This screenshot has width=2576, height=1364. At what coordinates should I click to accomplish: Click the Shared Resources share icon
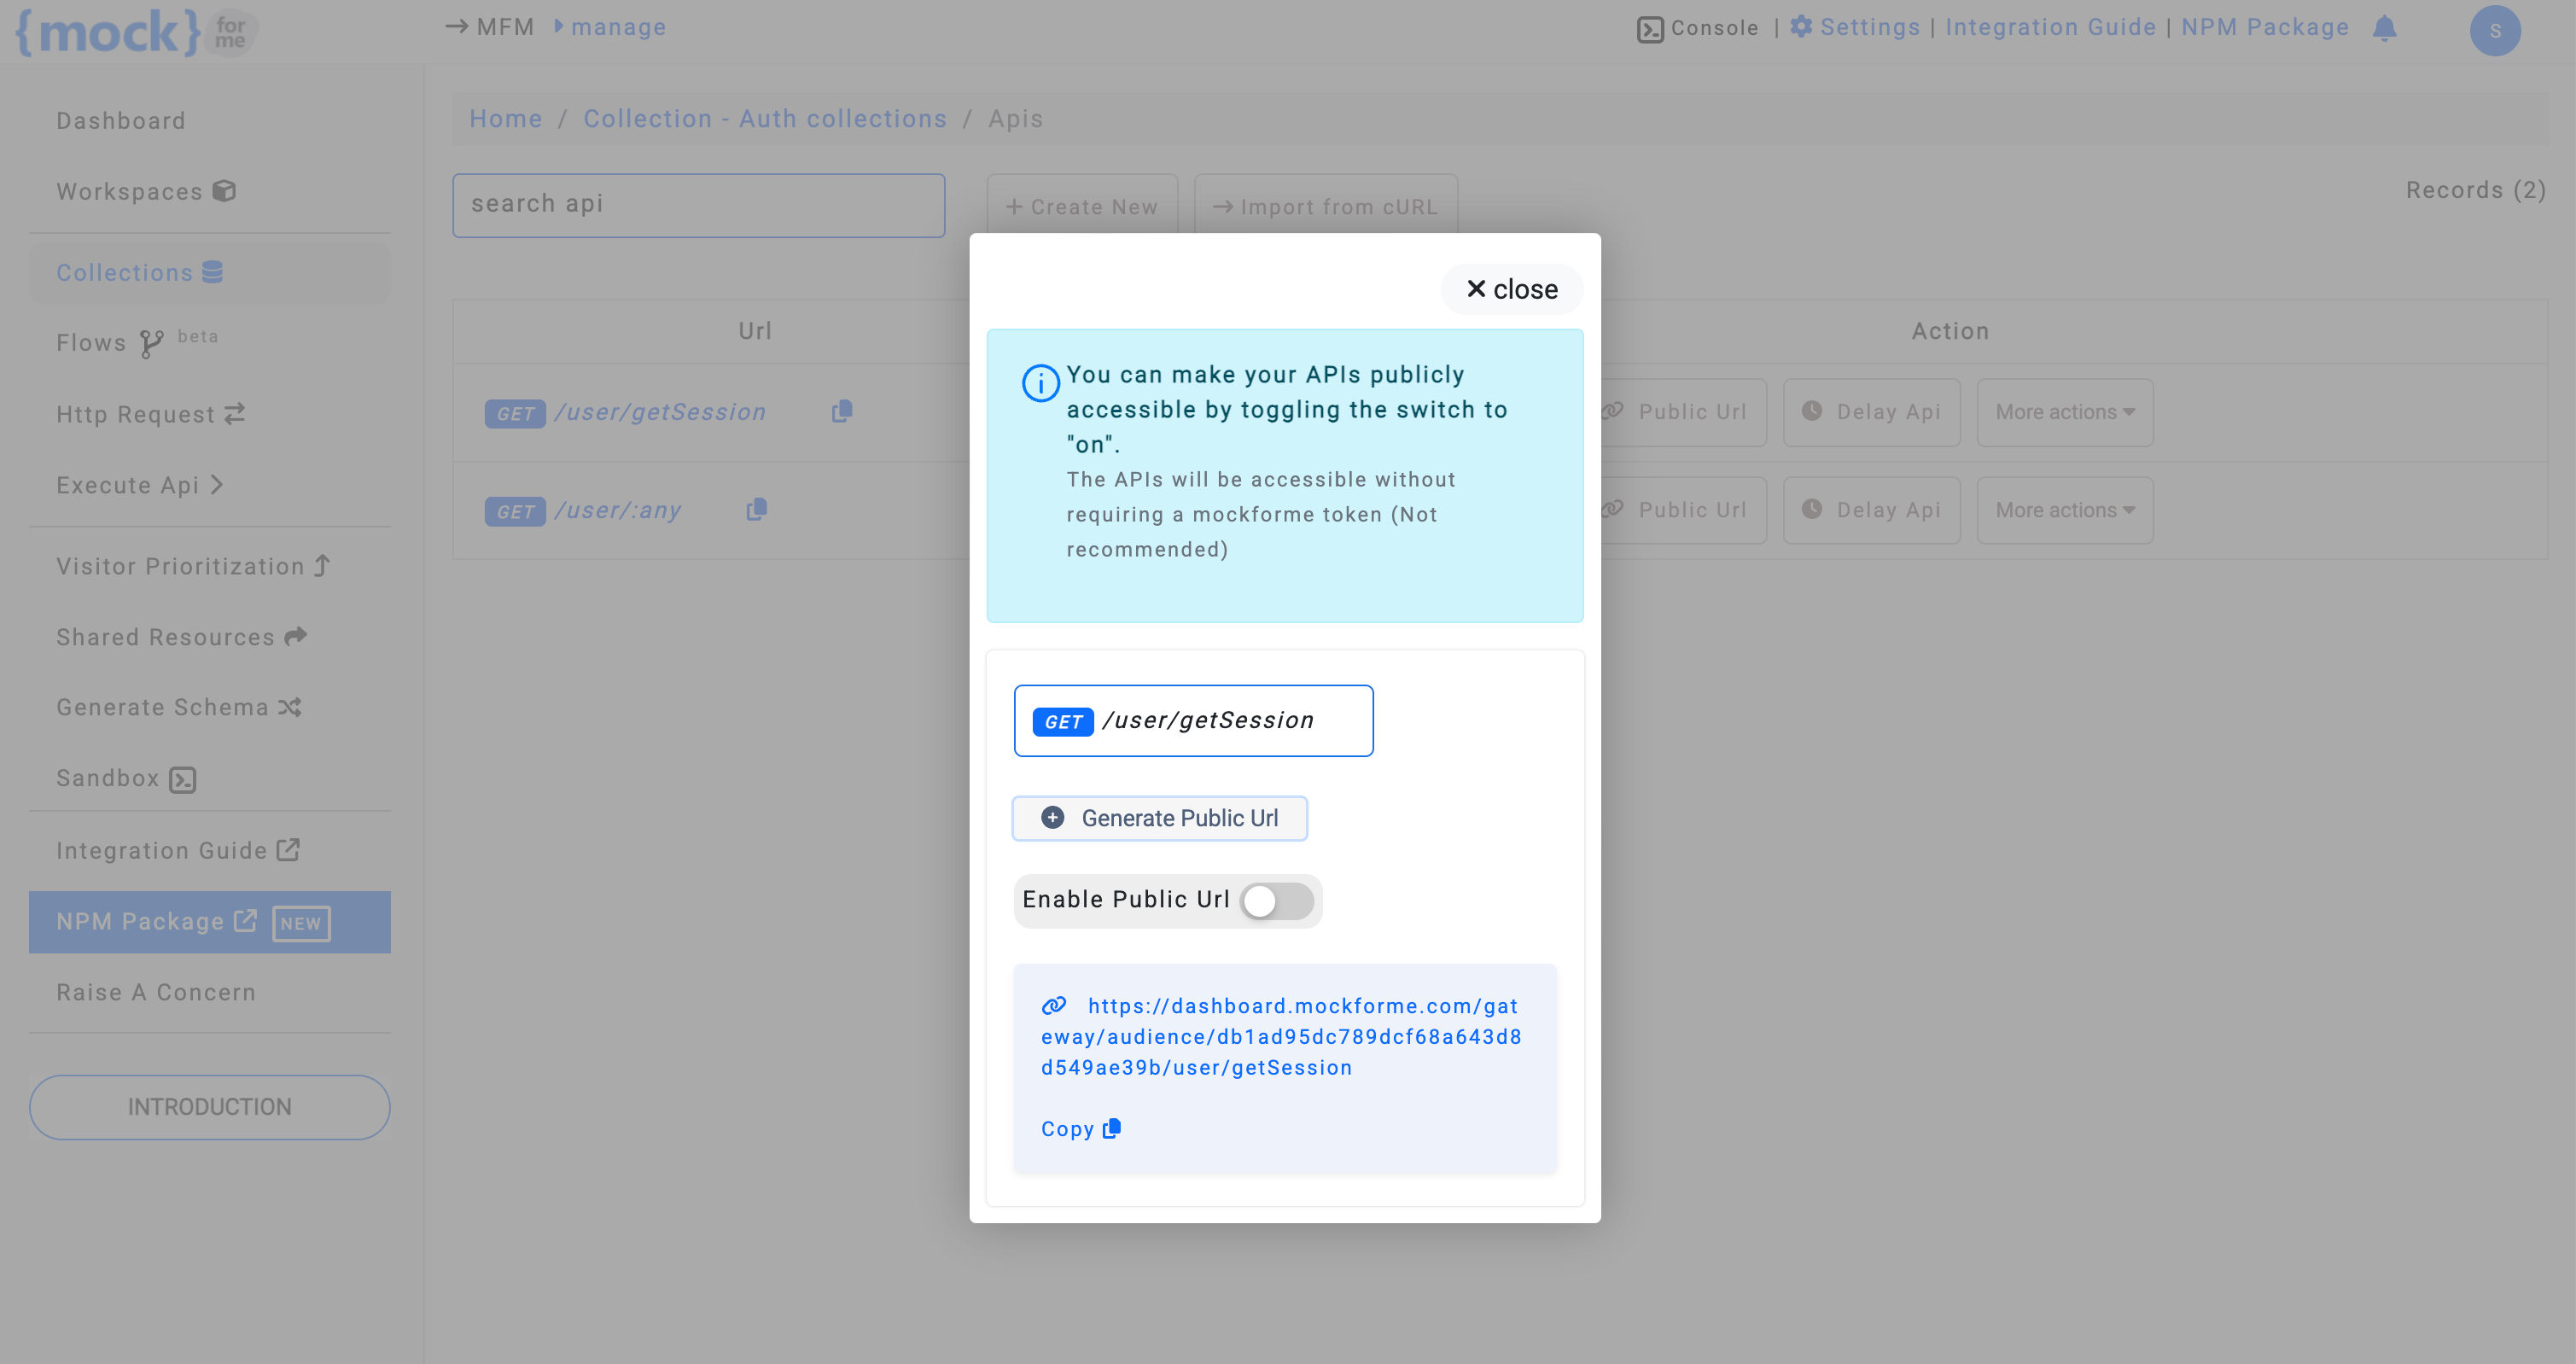(x=295, y=636)
